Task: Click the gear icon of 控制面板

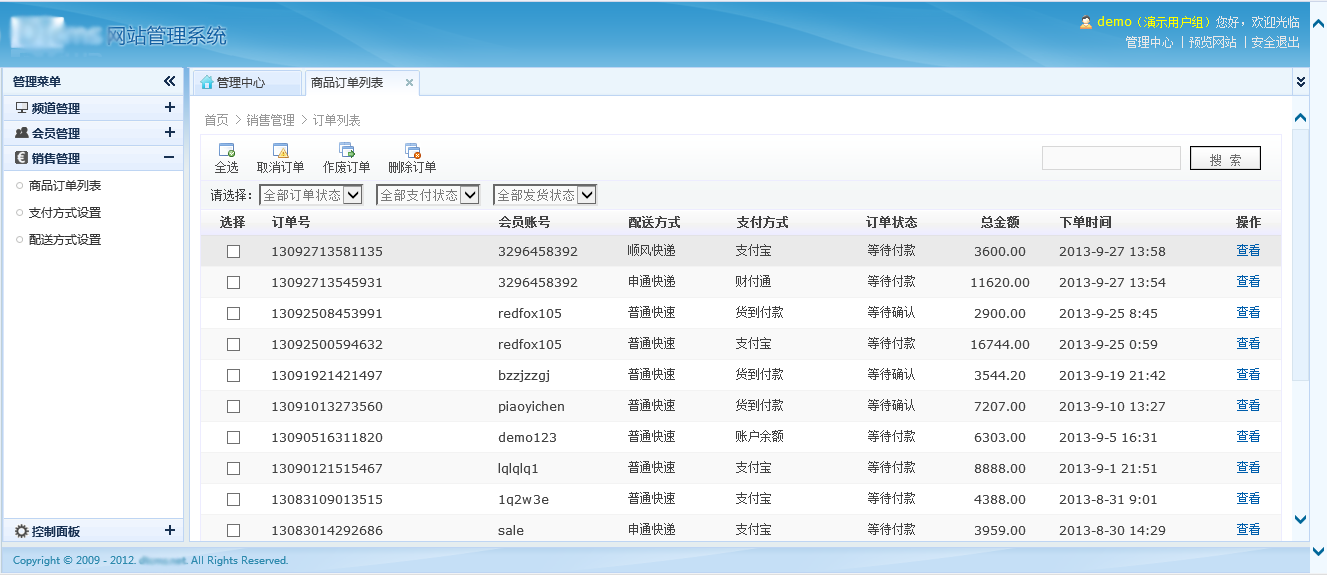Action: pyautogui.click(x=22, y=532)
